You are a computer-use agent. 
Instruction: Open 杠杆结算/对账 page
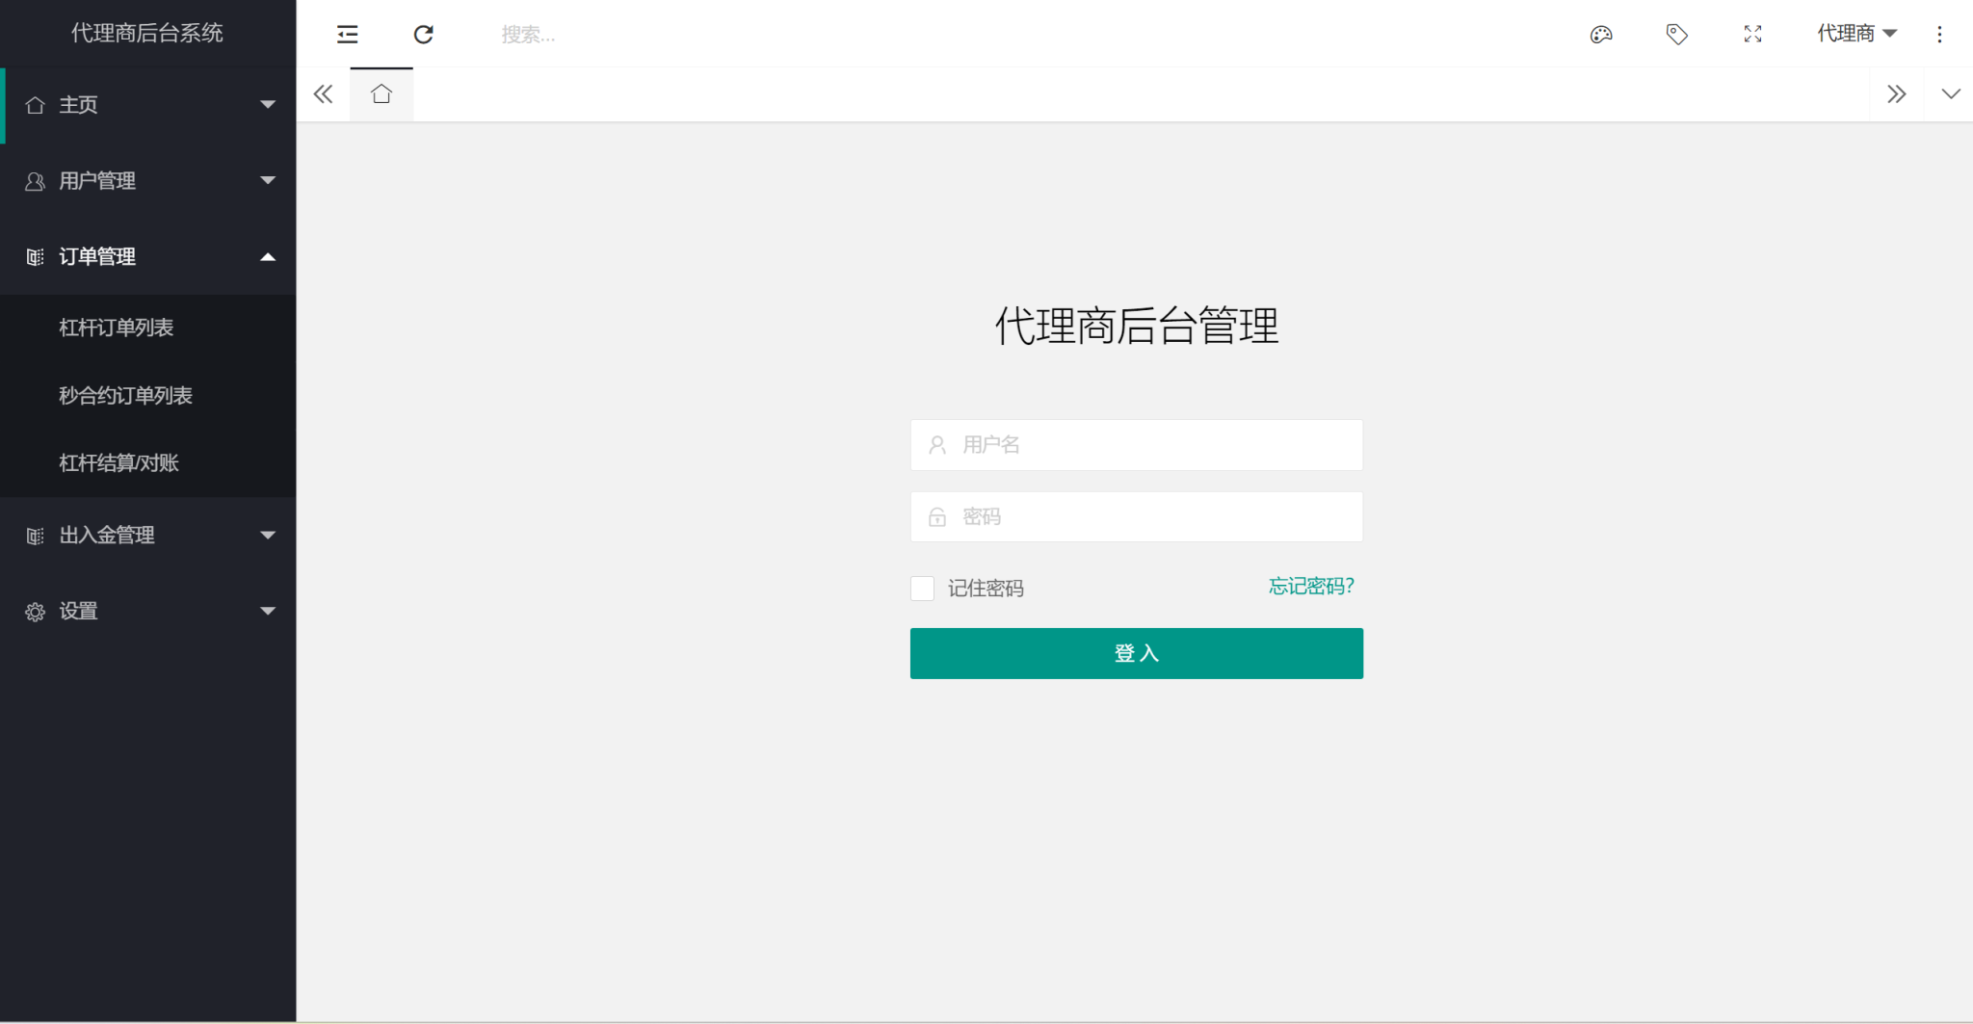(120, 462)
